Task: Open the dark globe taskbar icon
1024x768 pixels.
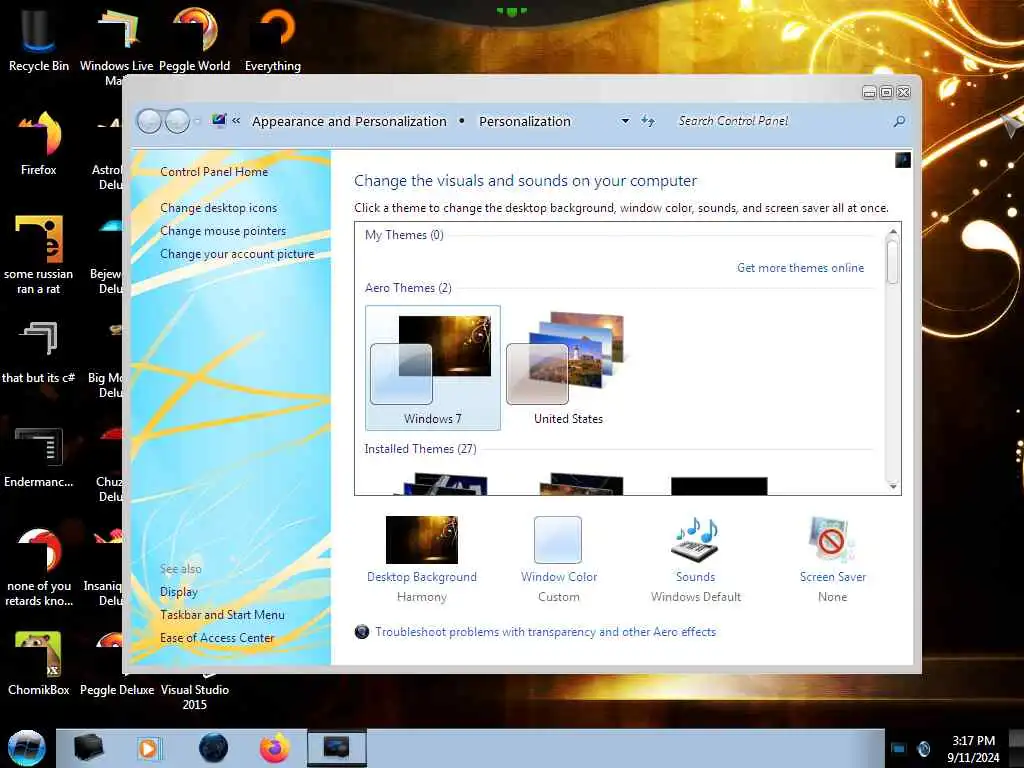Action: pos(214,748)
